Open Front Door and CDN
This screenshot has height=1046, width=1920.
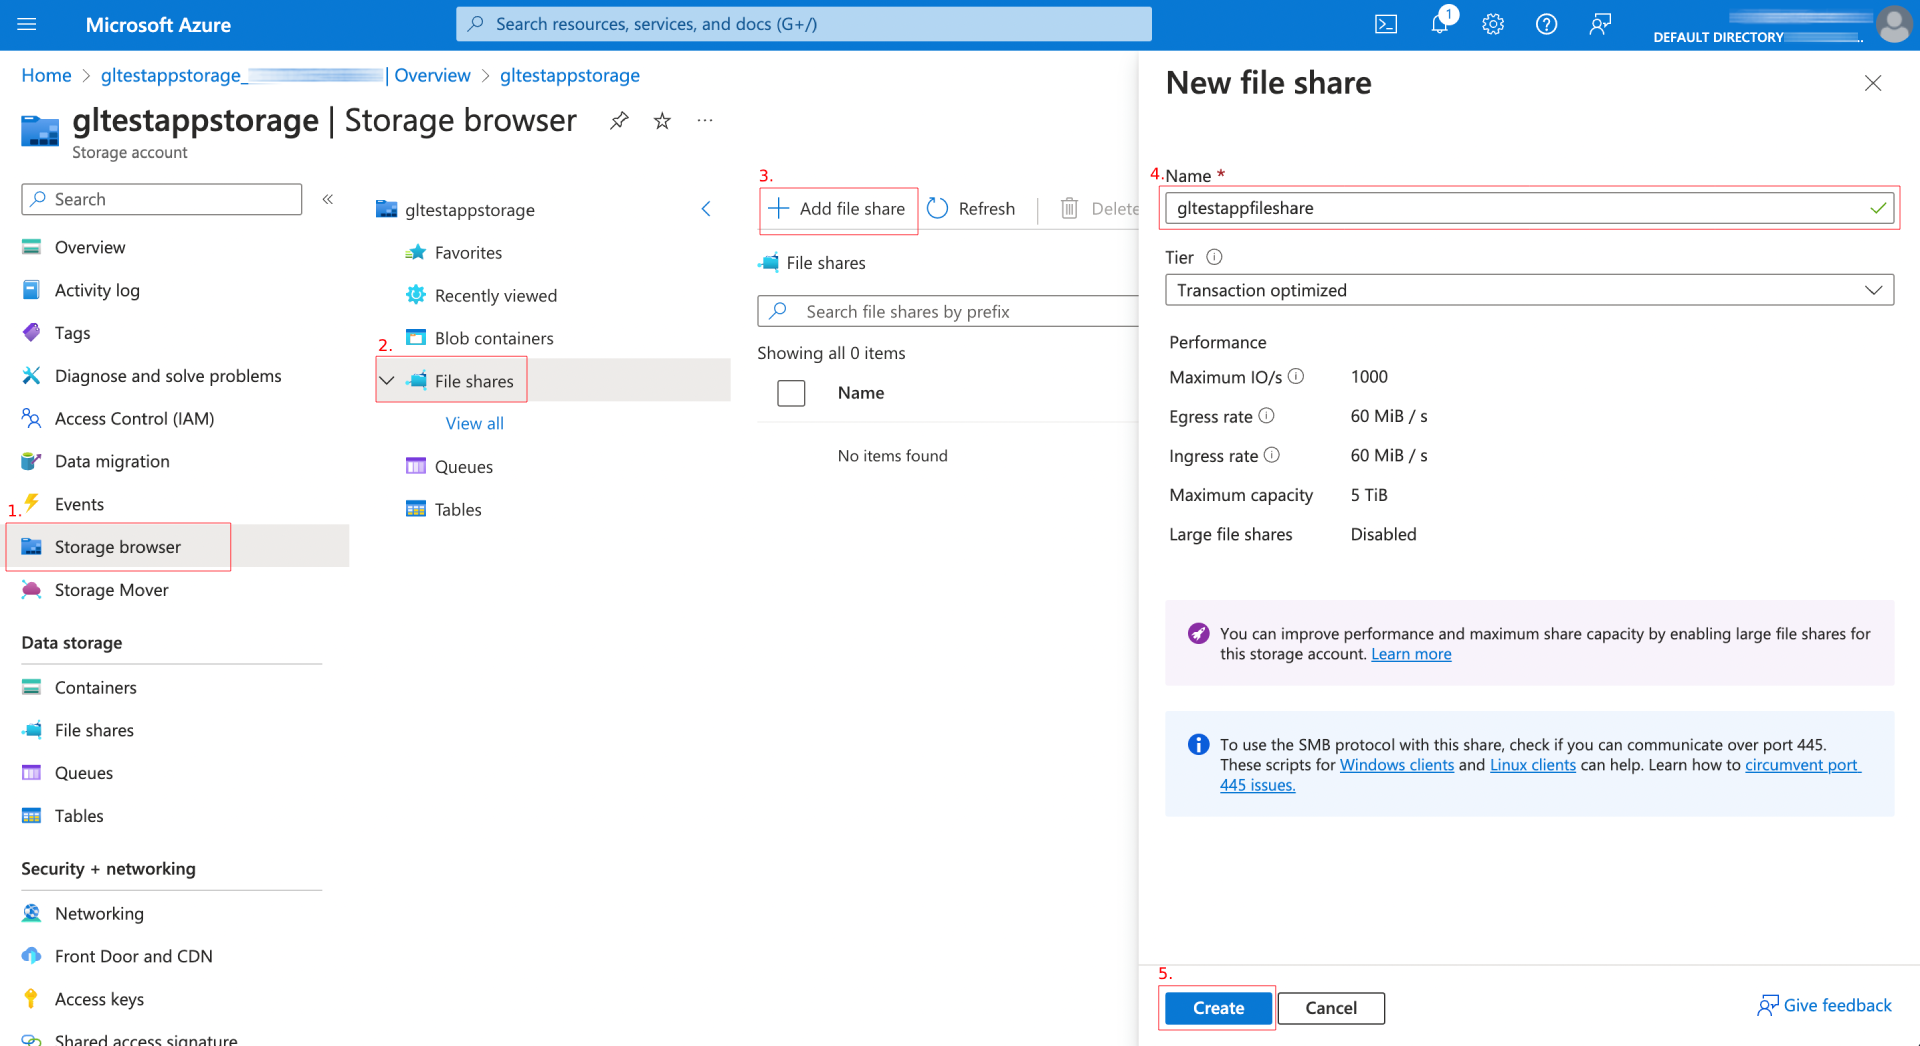coord(133,957)
